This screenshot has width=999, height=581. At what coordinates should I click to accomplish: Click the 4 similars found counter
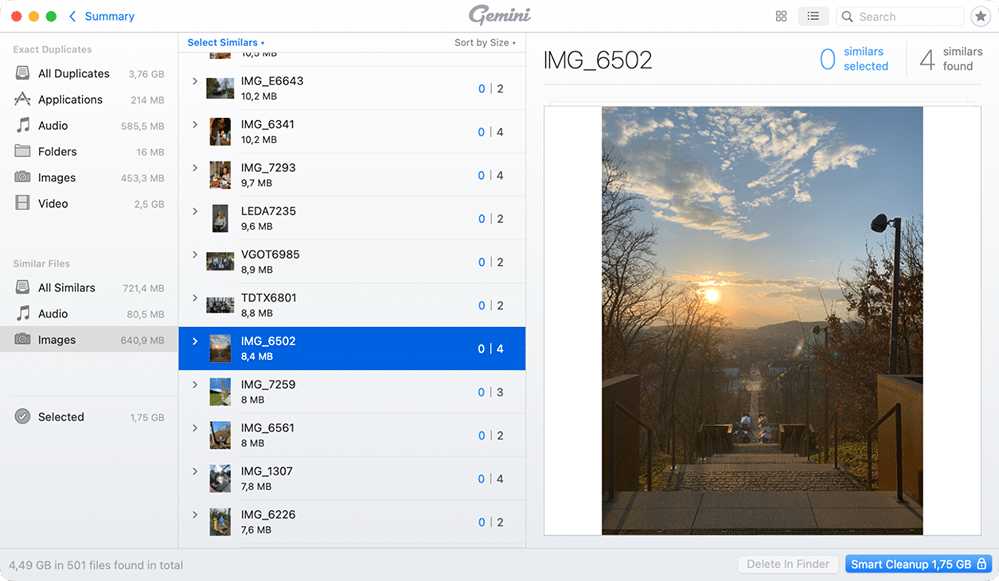pyautogui.click(x=951, y=59)
